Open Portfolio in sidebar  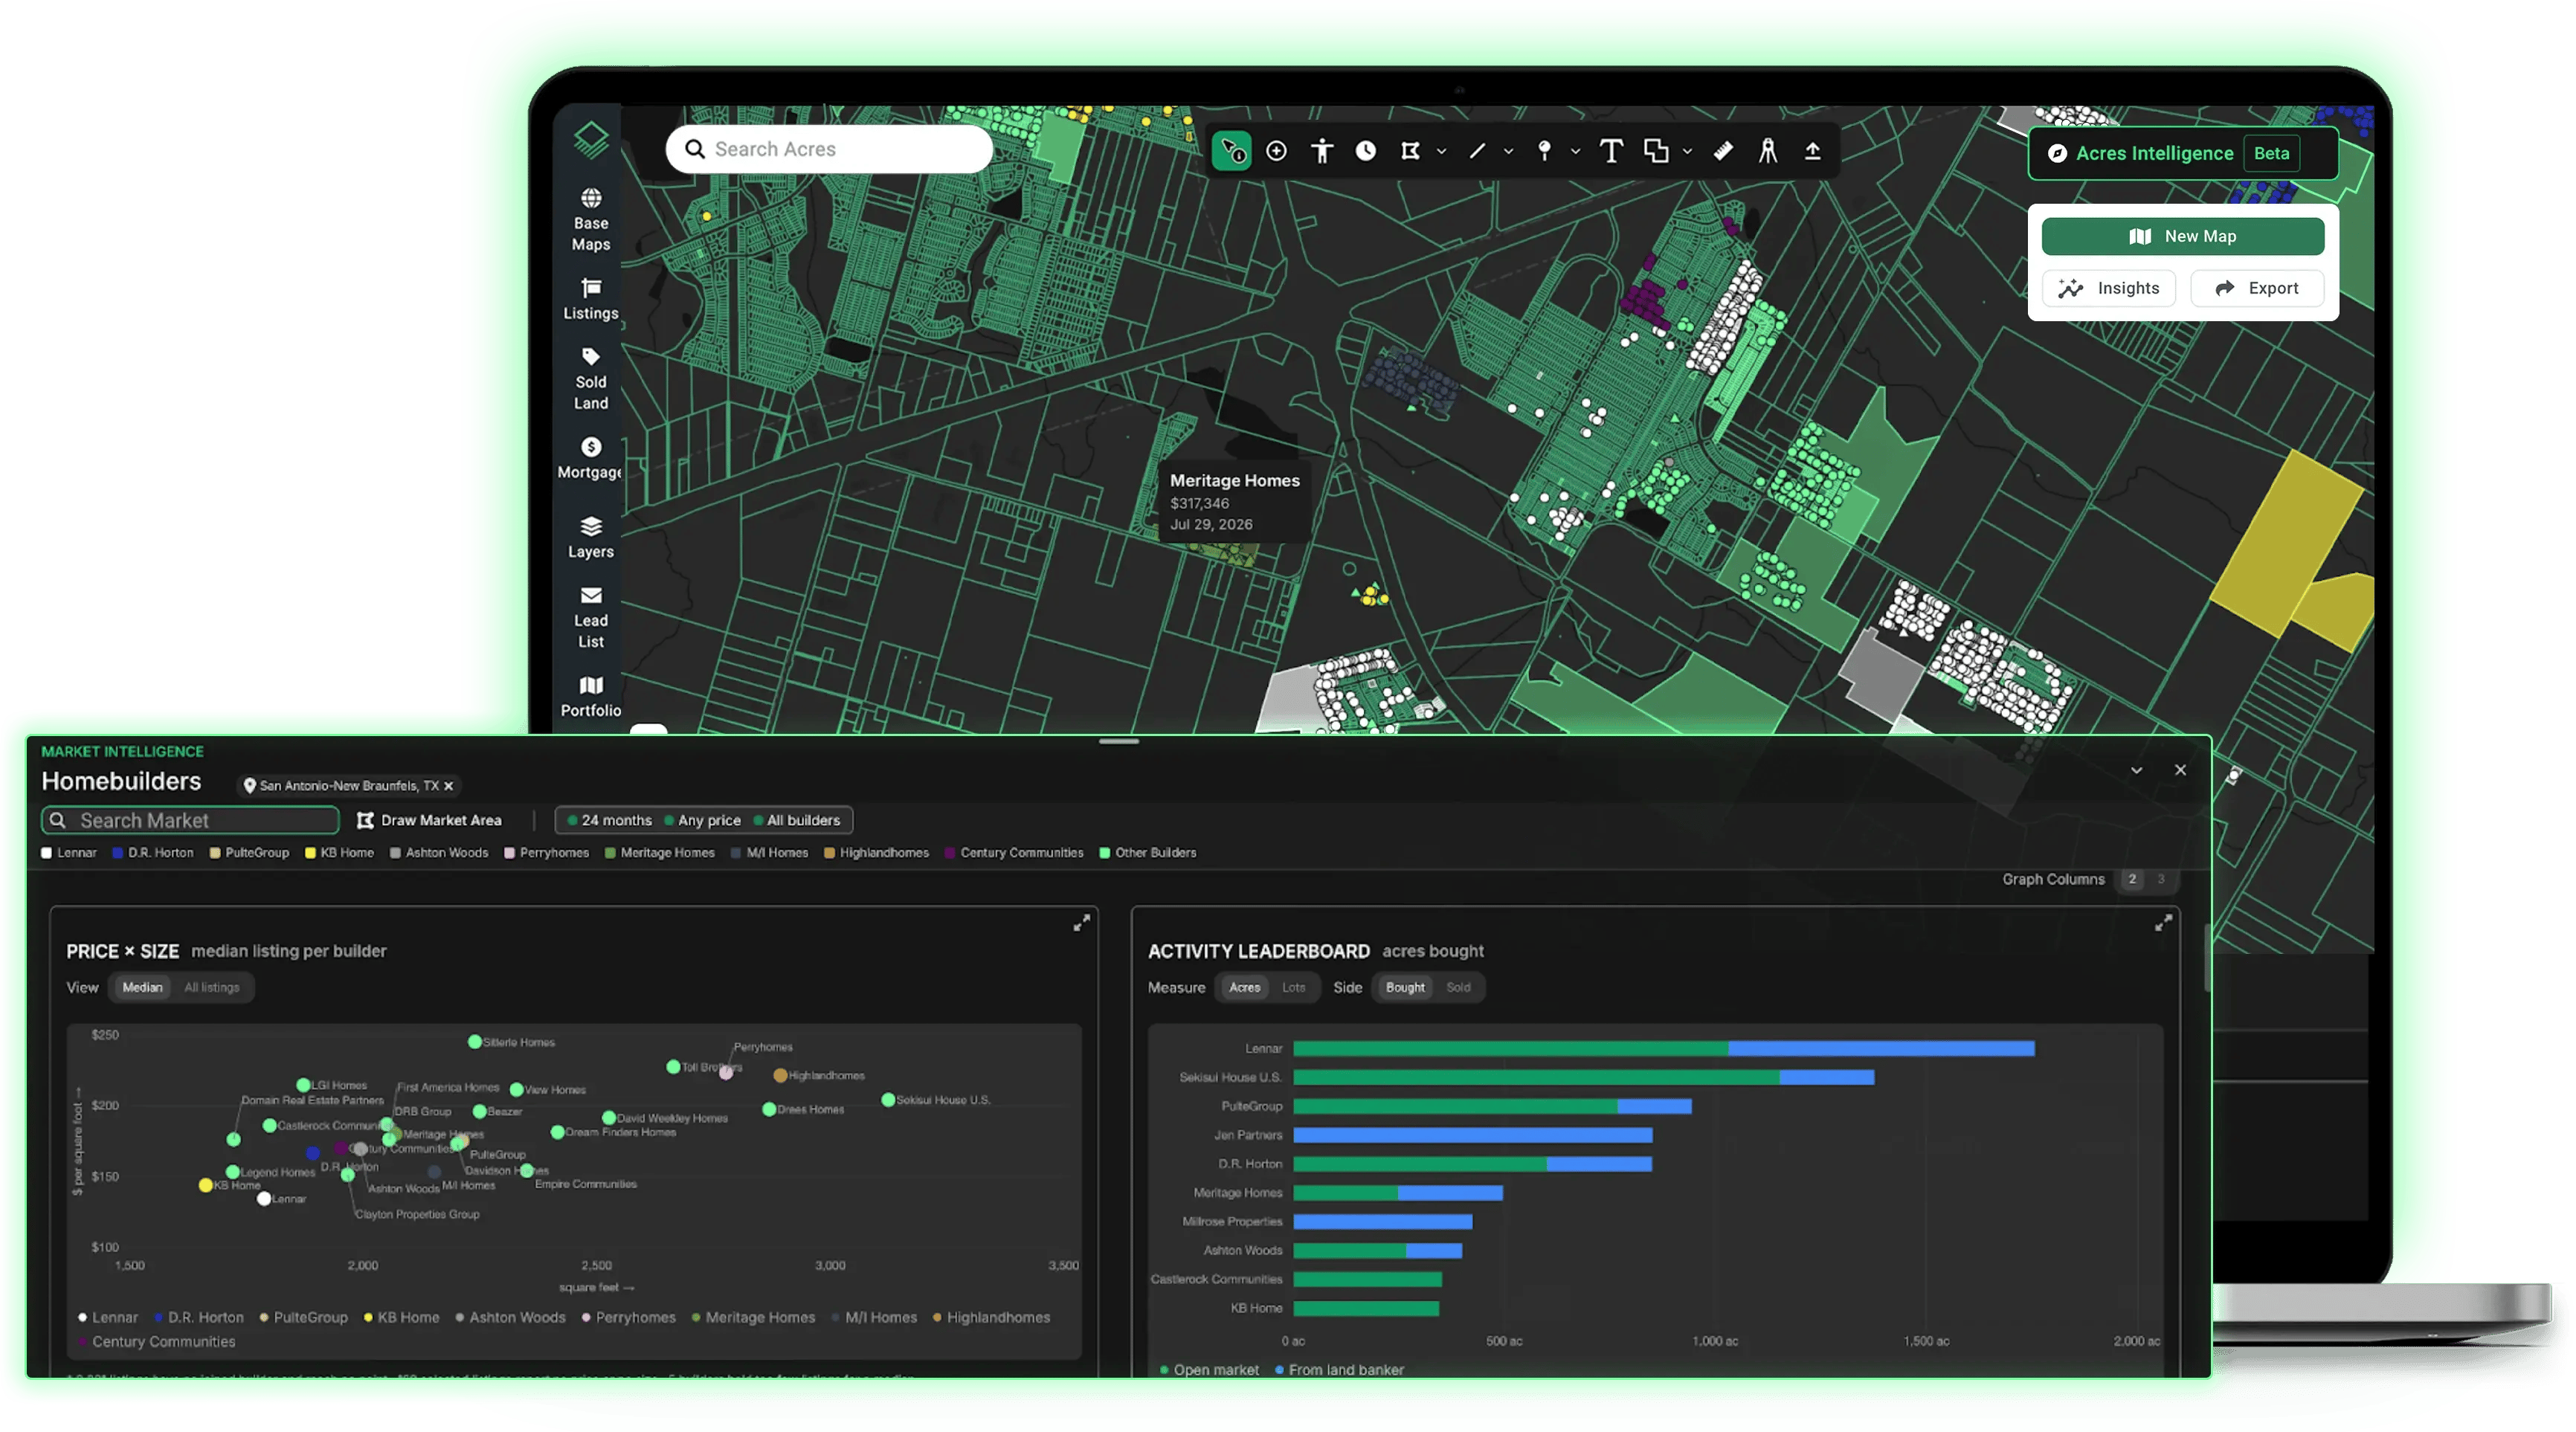(x=590, y=696)
